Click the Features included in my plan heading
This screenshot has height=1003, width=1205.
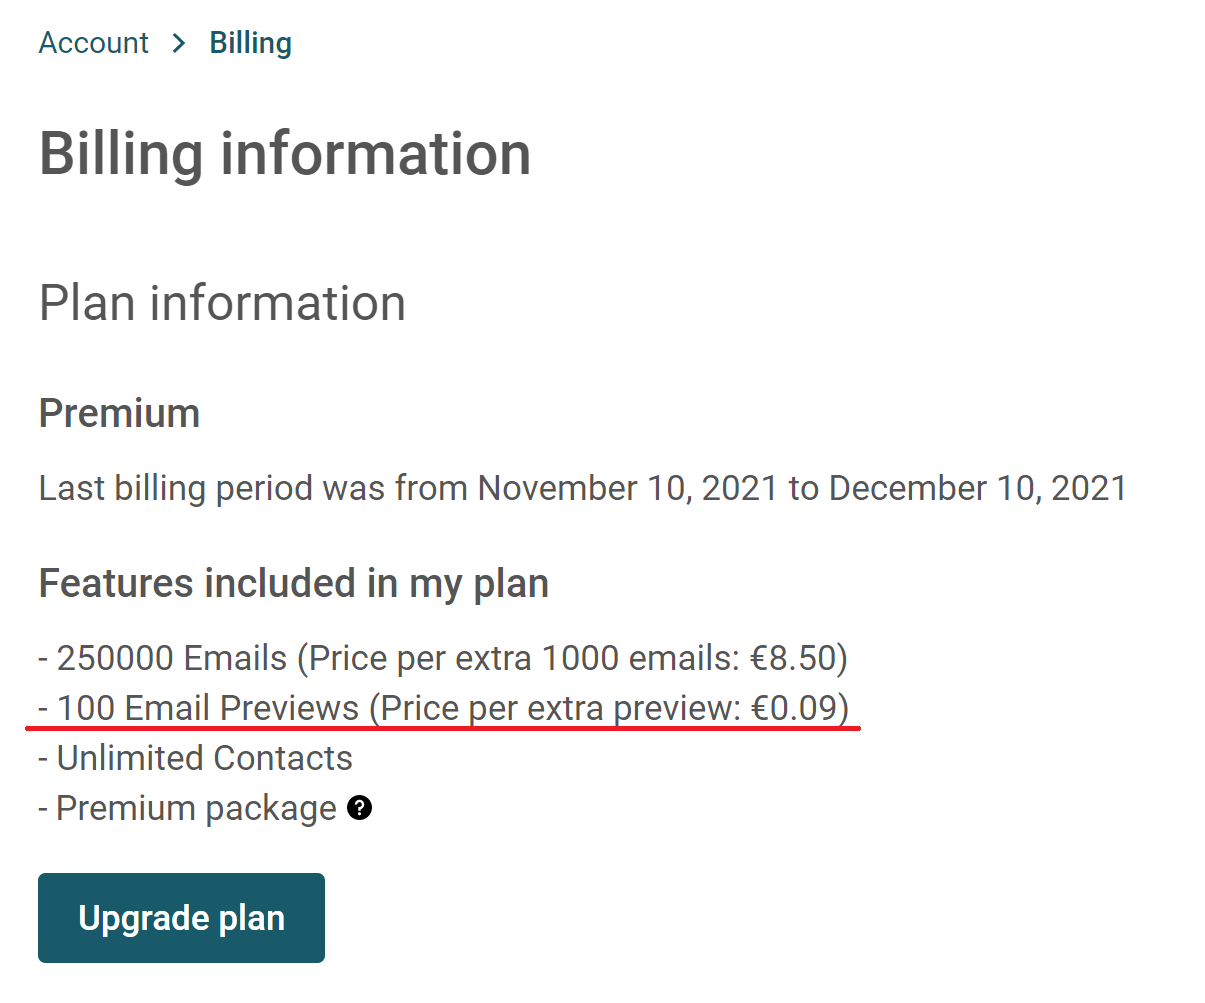point(294,583)
